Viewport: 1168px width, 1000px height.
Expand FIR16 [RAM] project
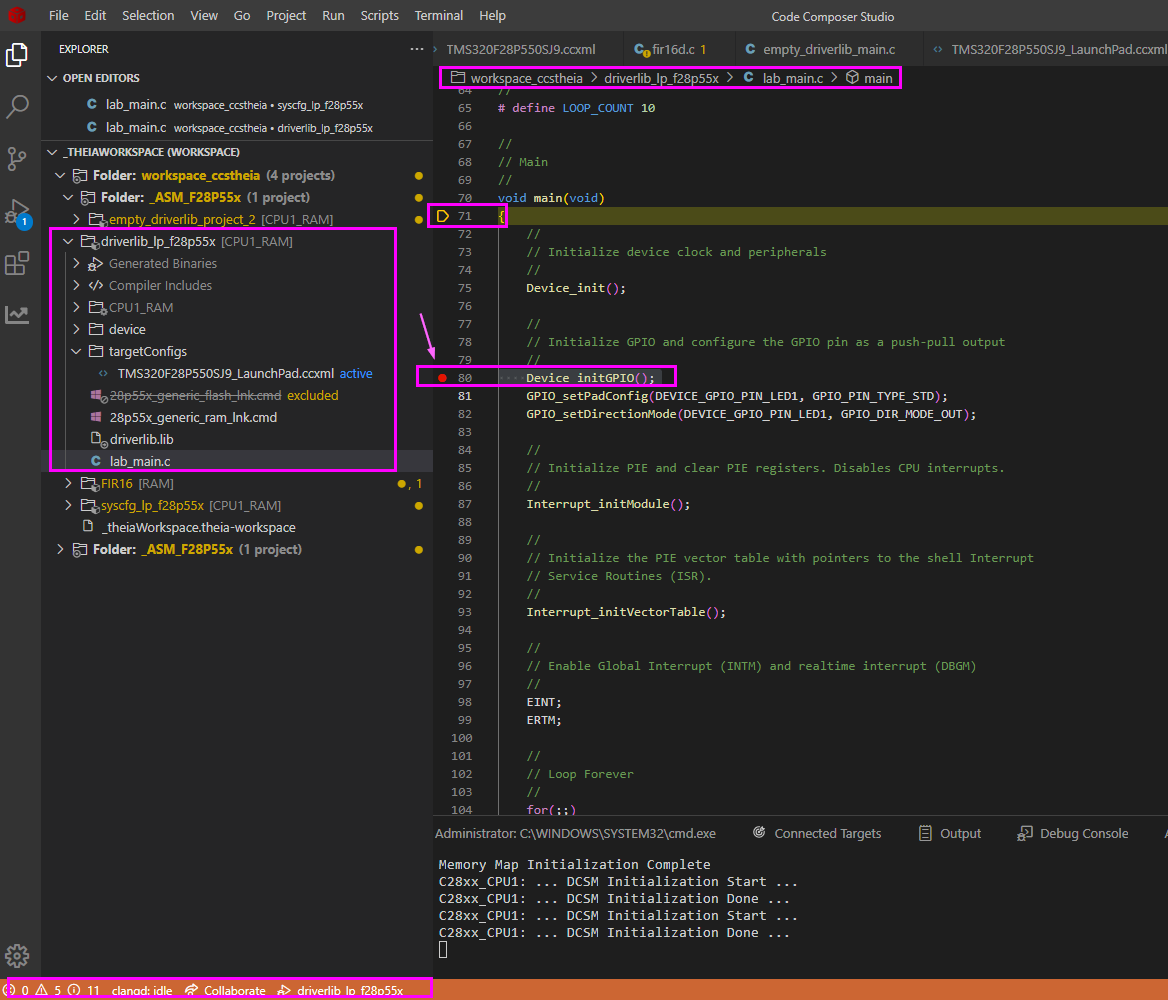coord(69,484)
